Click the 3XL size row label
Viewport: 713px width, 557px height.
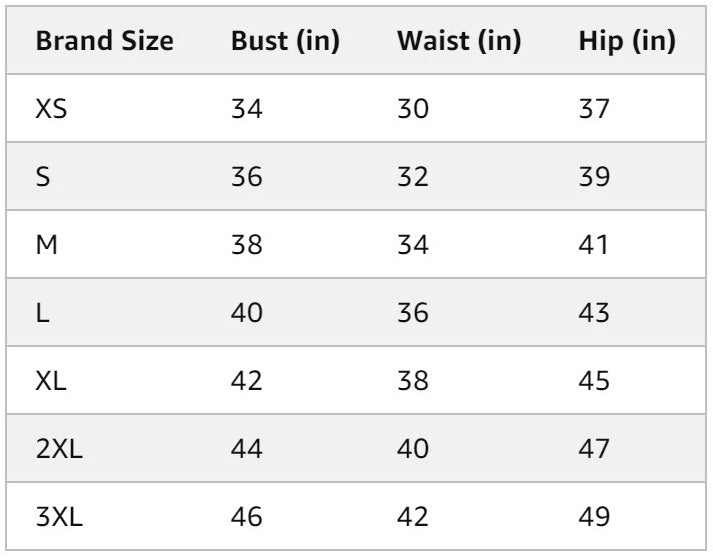tap(59, 517)
